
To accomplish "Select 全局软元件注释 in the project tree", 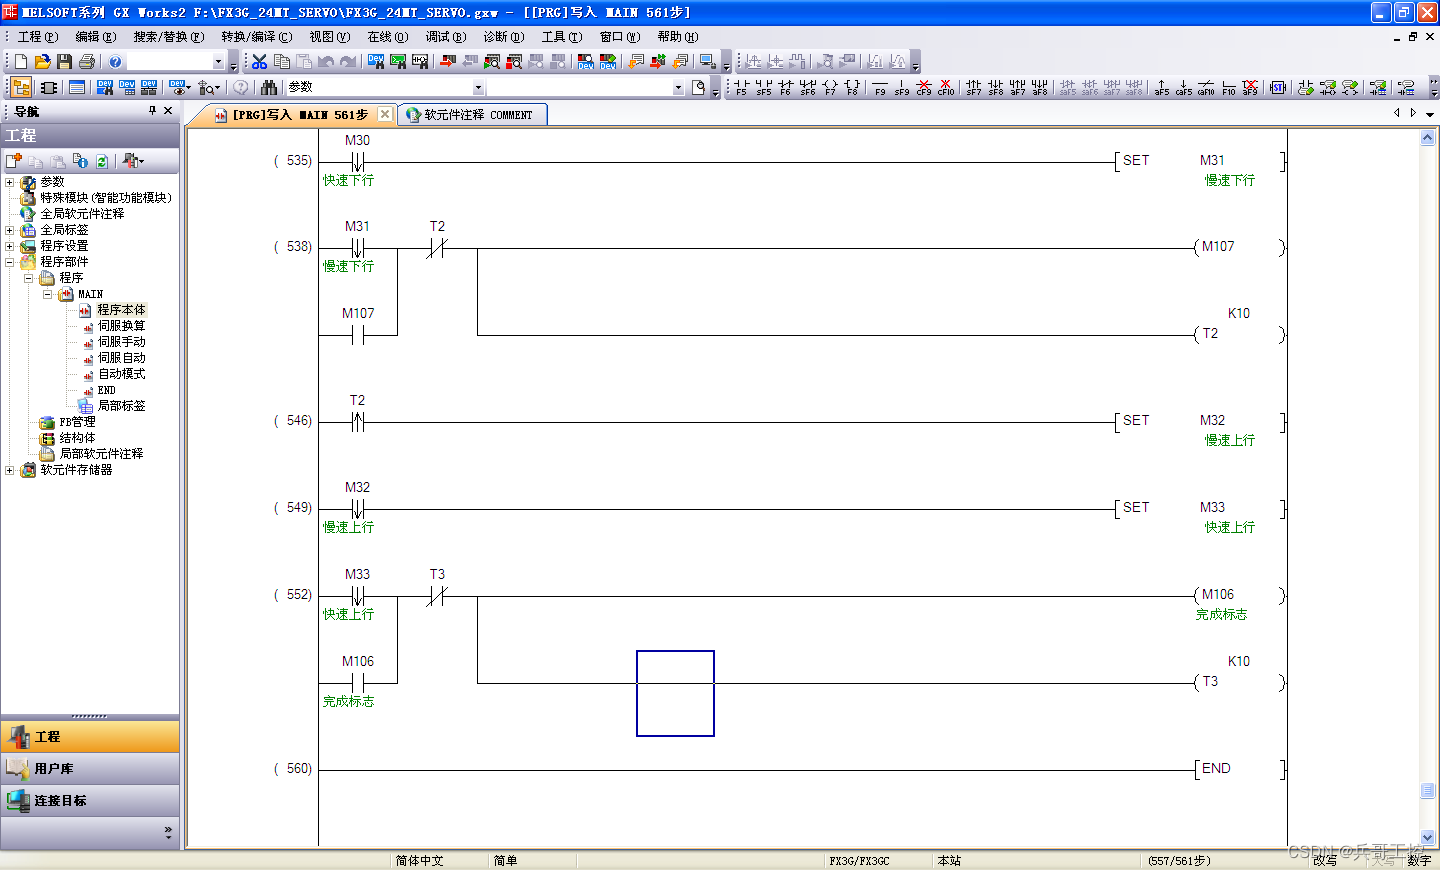I will click(x=82, y=214).
